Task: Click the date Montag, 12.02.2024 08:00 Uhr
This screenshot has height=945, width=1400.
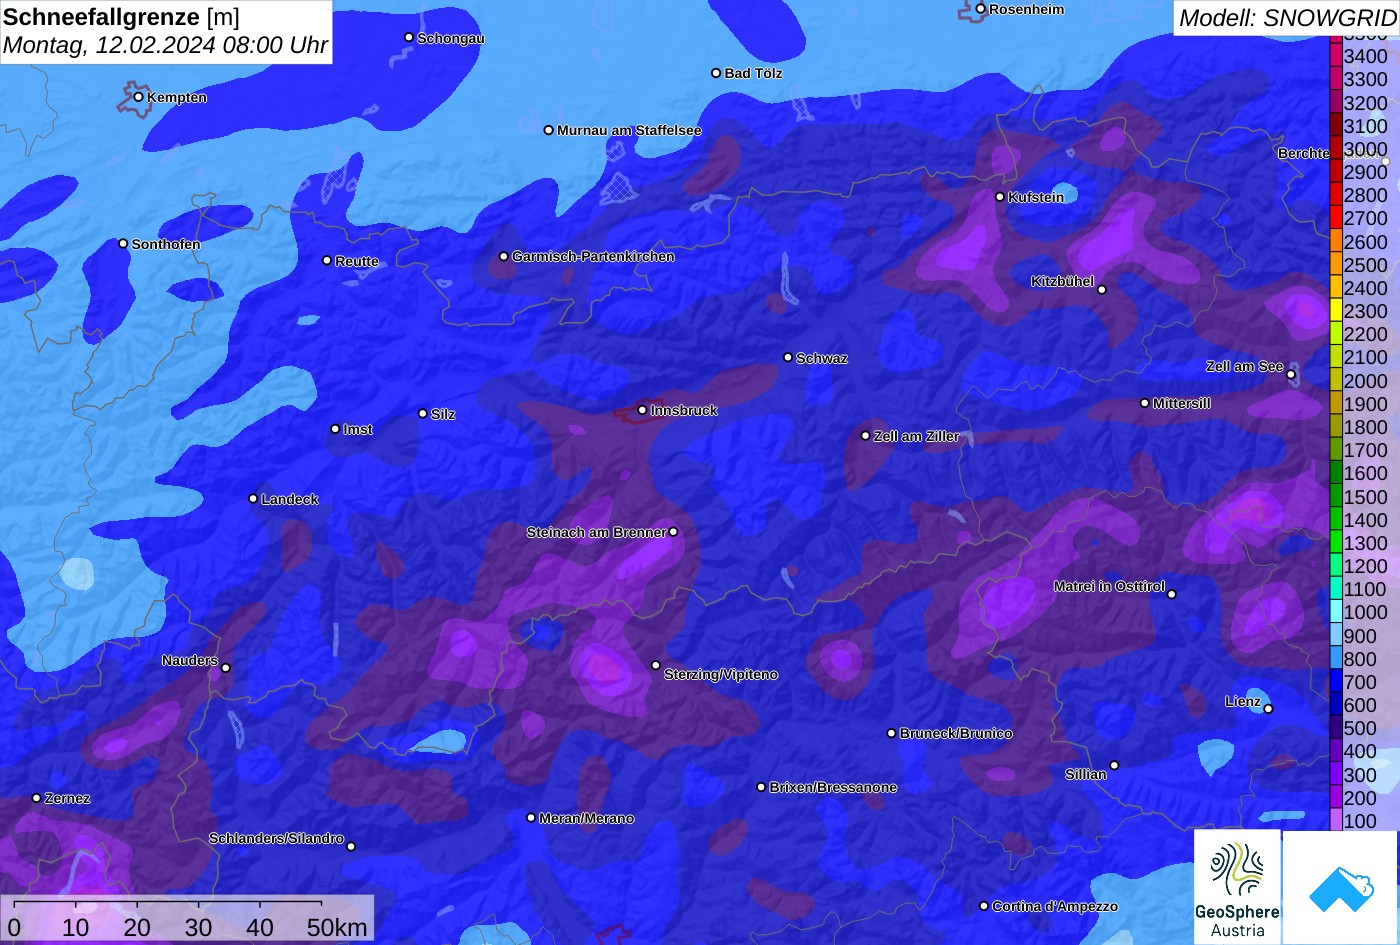Action: pos(165,45)
